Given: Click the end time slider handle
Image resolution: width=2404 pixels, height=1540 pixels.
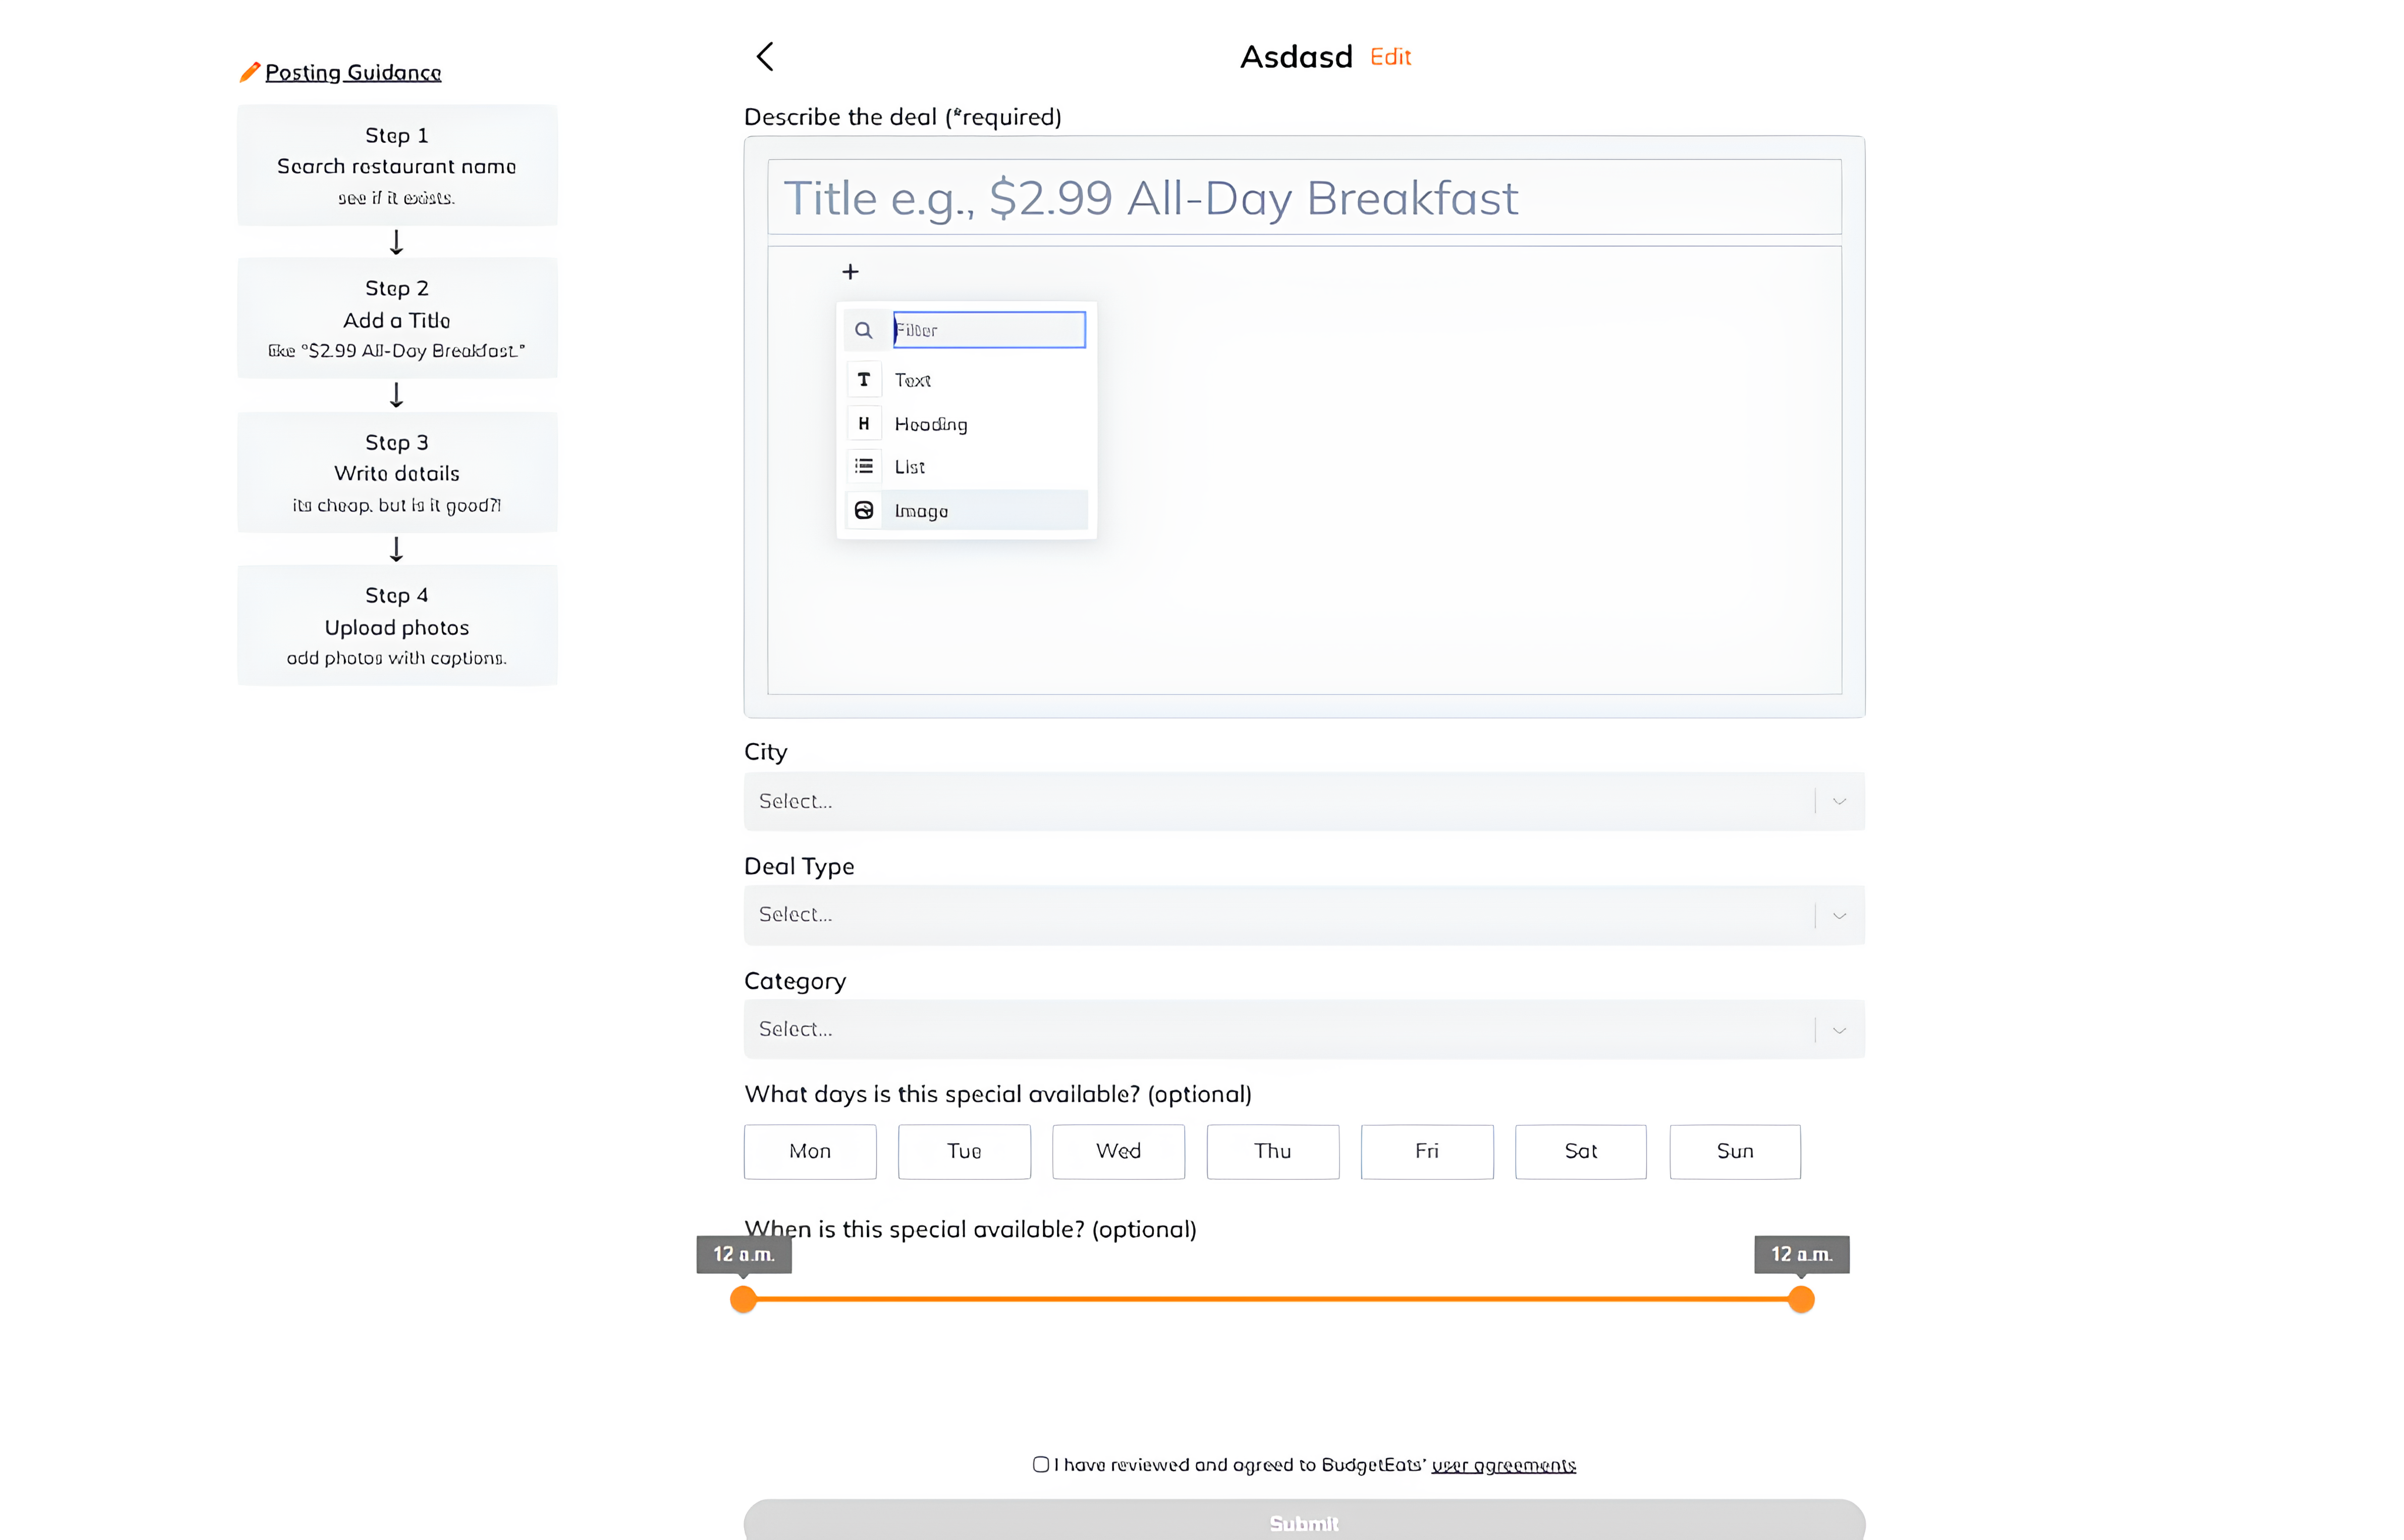Looking at the screenshot, I should tap(1801, 1299).
